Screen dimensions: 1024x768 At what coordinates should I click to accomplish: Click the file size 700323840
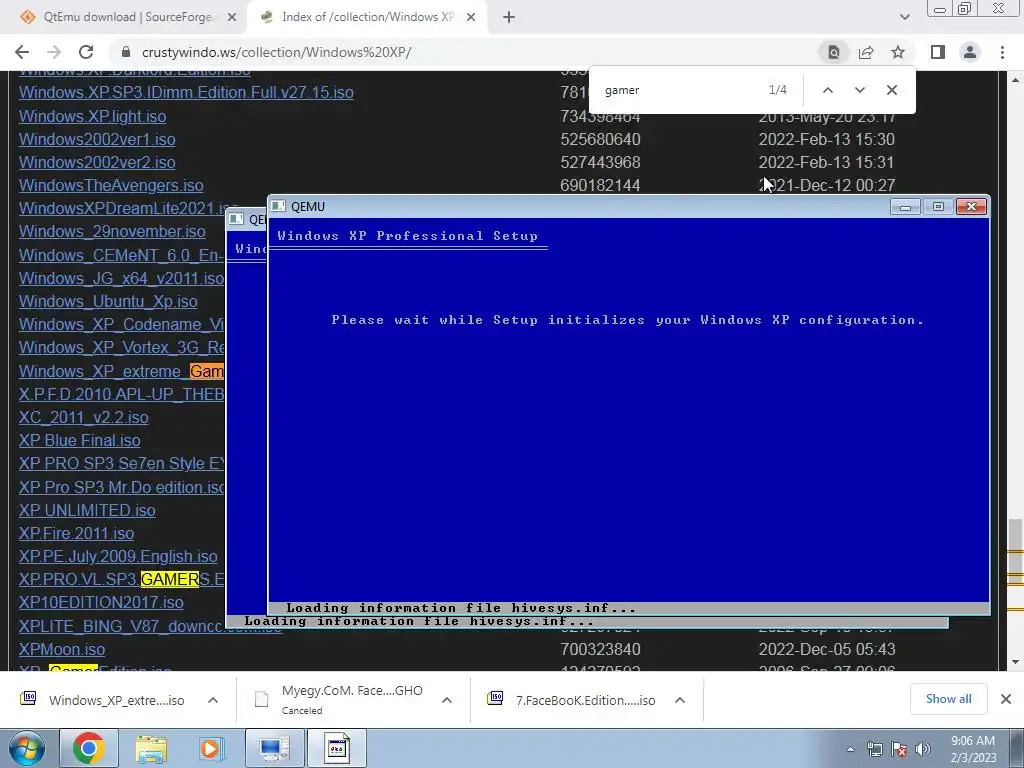[x=600, y=650]
